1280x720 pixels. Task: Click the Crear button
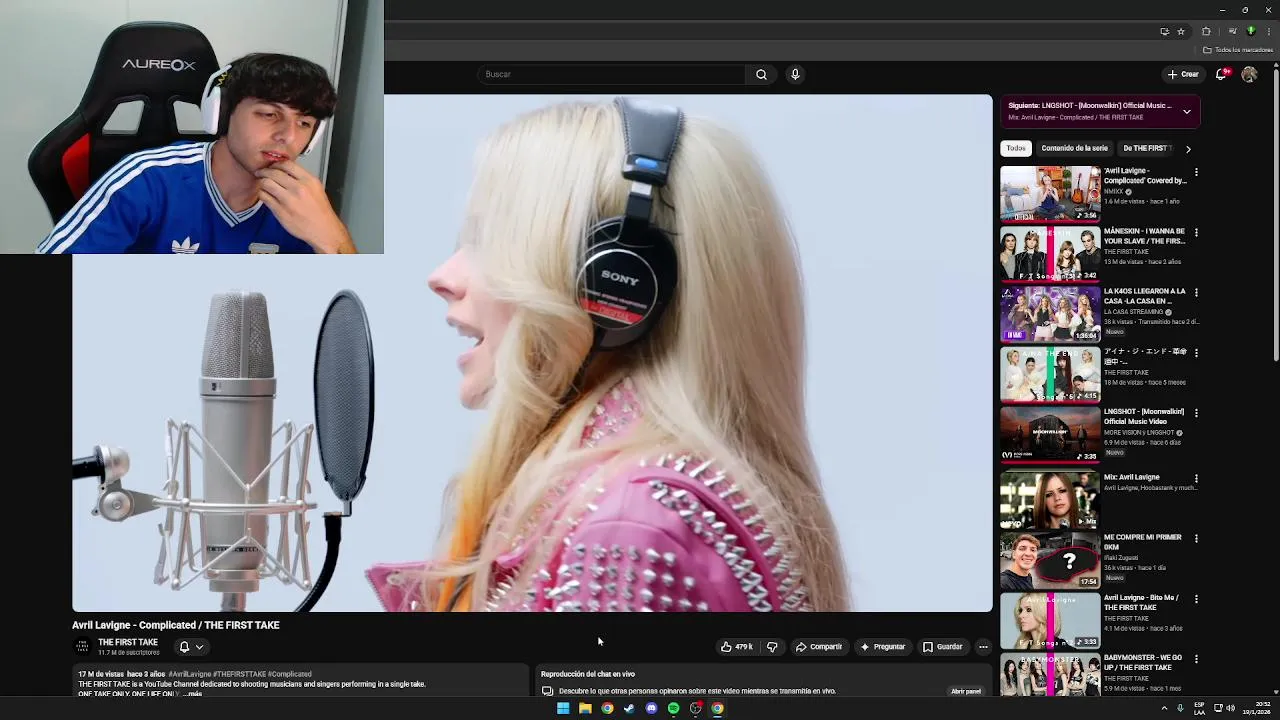(1183, 74)
